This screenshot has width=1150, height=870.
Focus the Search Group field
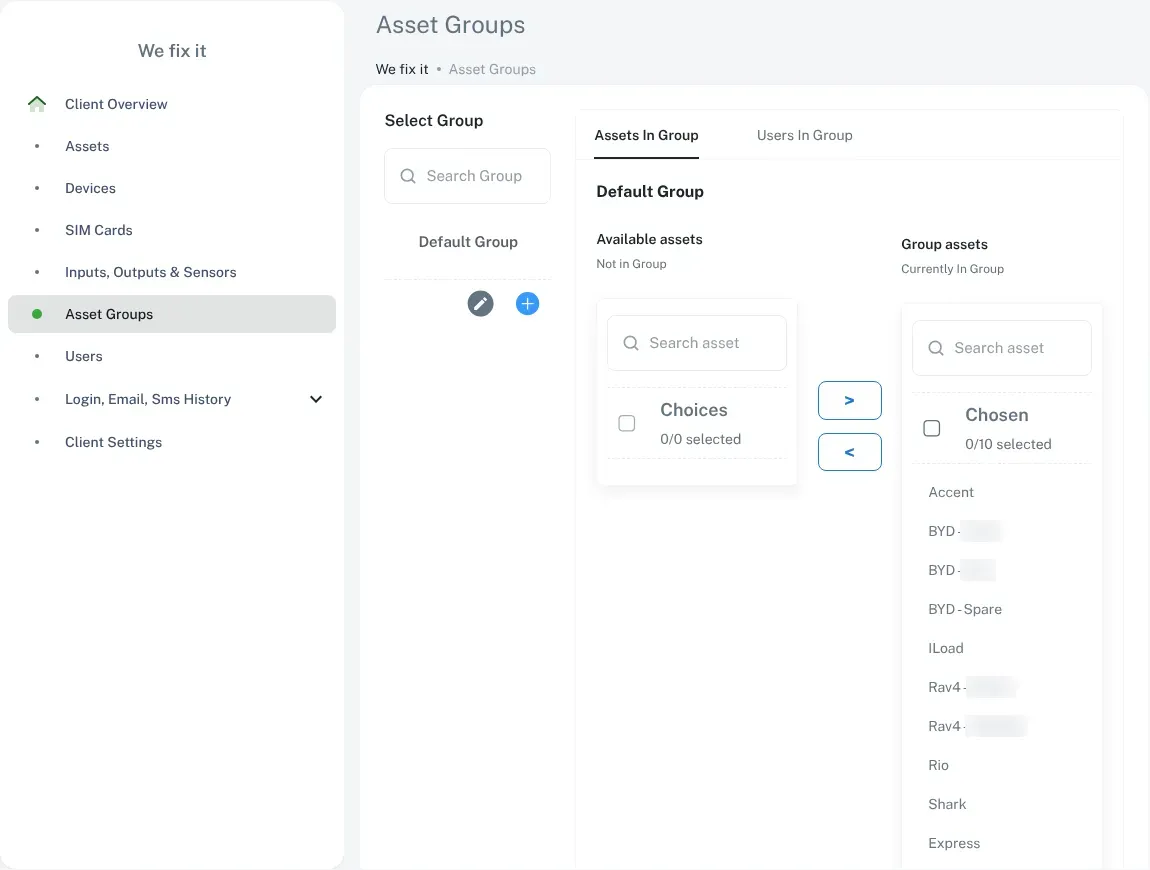[x=467, y=176]
